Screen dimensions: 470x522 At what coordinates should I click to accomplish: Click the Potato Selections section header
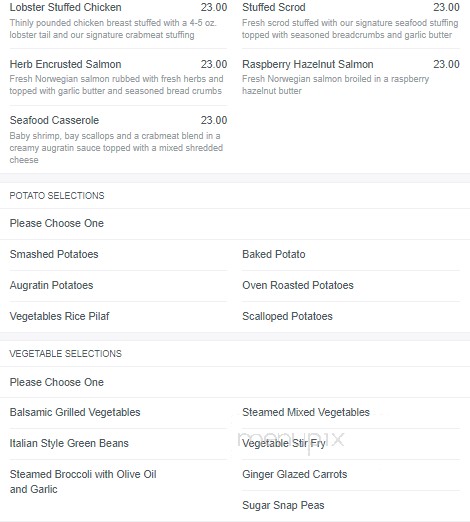point(57,196)
